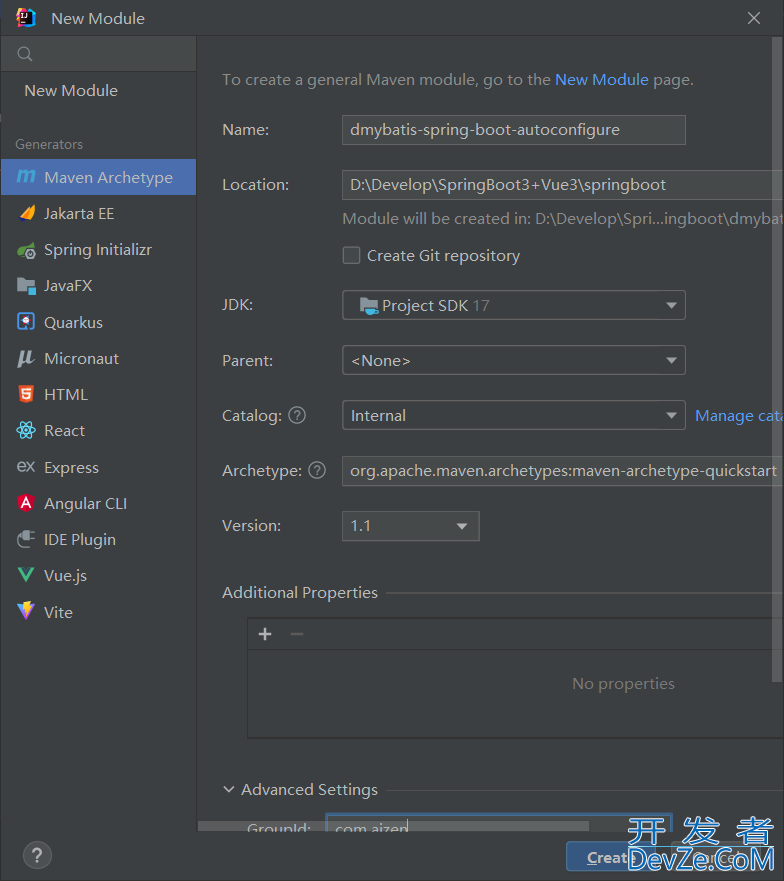Click the Archetype combo field
The height and width of the screenshot is (881, 784).
[x=563, y=471]
